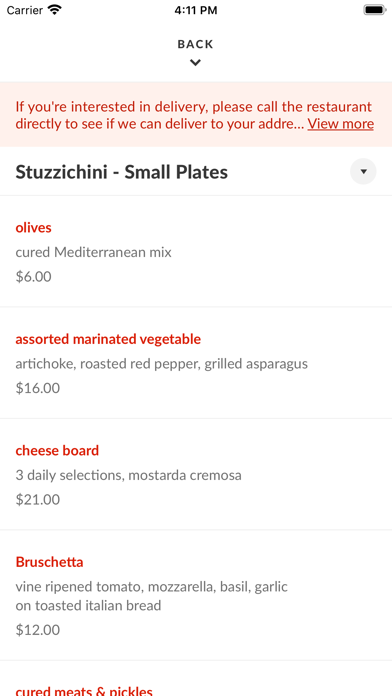Tap the artichoke, roasted red pepper description
392x696 pixels.
(162, 364)
